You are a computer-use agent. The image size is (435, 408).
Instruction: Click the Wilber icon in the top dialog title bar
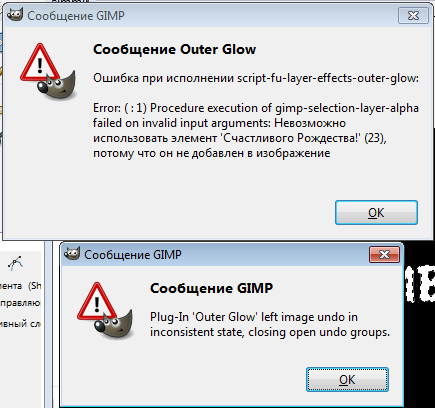point(15,15)
